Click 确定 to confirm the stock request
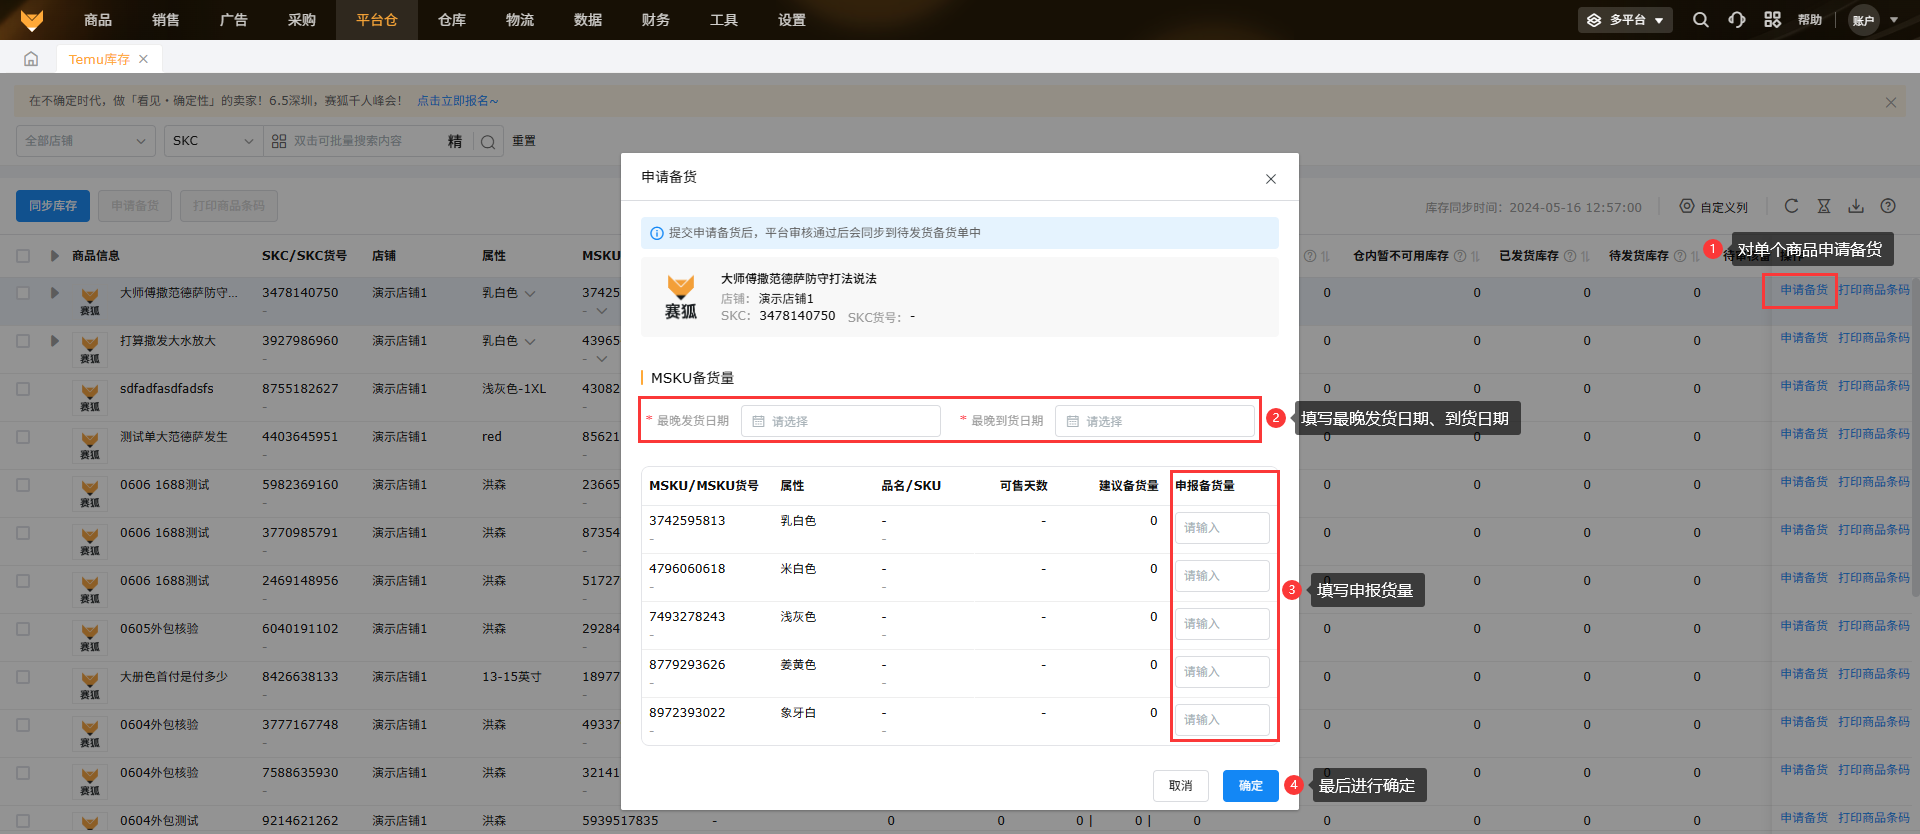 click(1251, 786)
